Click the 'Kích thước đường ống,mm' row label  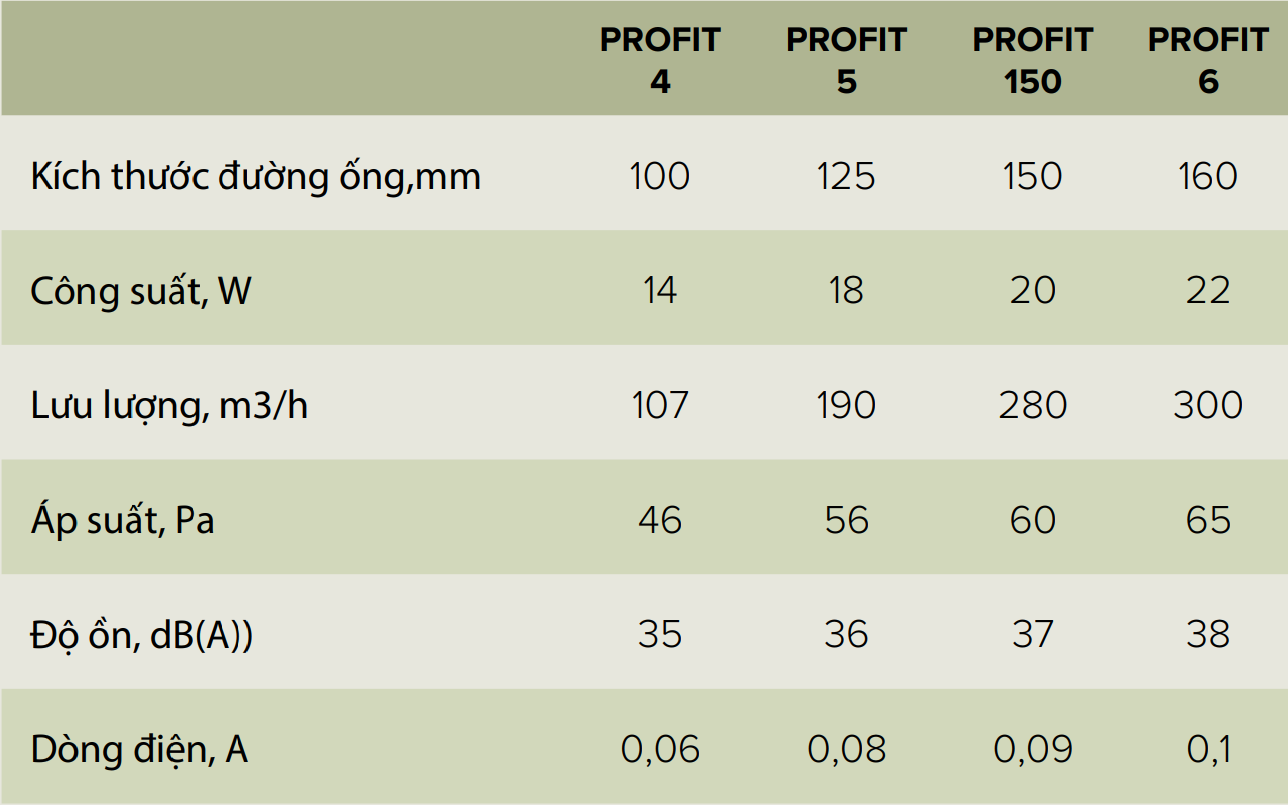tap(256, 177)
